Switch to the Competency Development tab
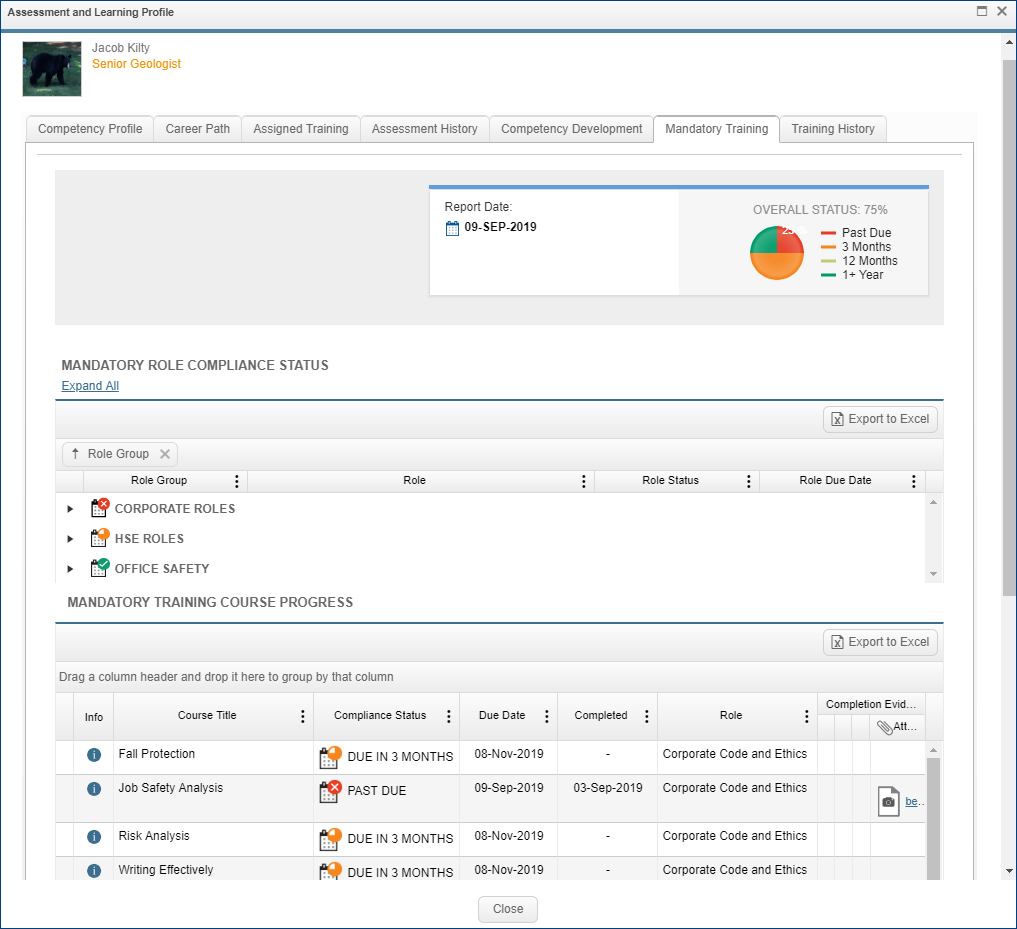This screenshot has width=1017, height=929. click(x=571, y=129)
